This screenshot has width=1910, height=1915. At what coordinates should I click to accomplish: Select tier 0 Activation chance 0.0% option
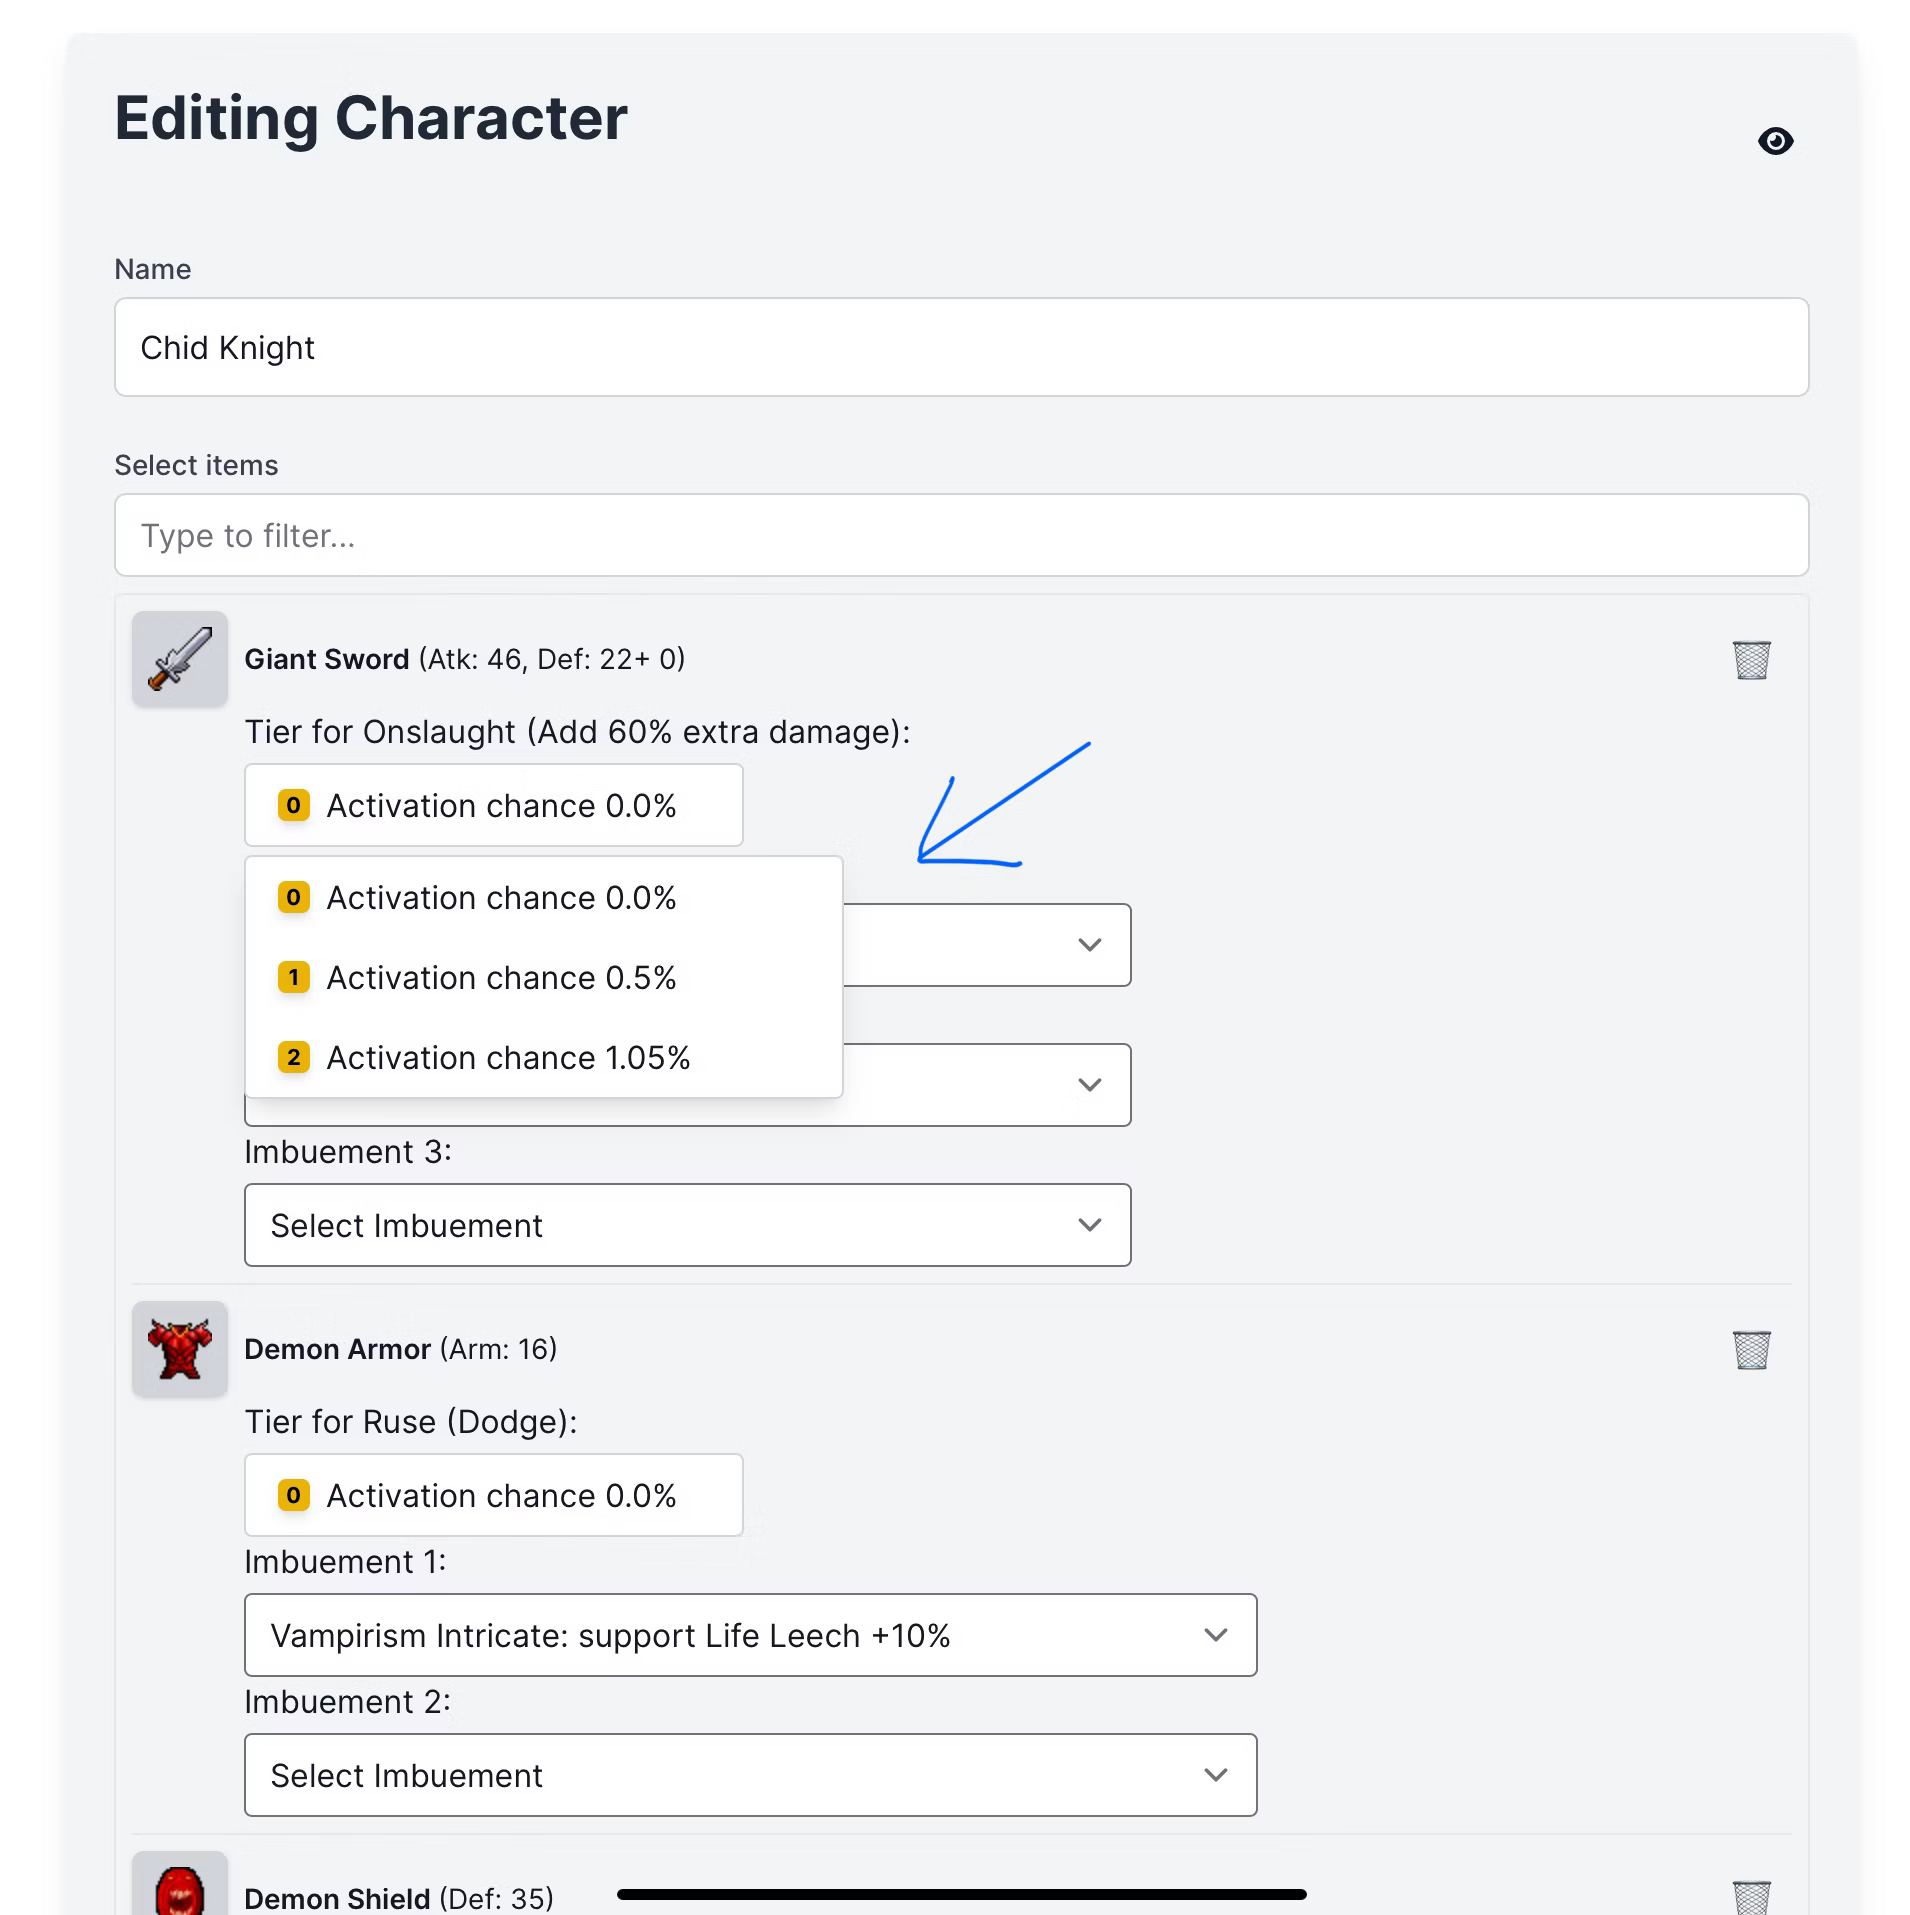coord(543,898)
